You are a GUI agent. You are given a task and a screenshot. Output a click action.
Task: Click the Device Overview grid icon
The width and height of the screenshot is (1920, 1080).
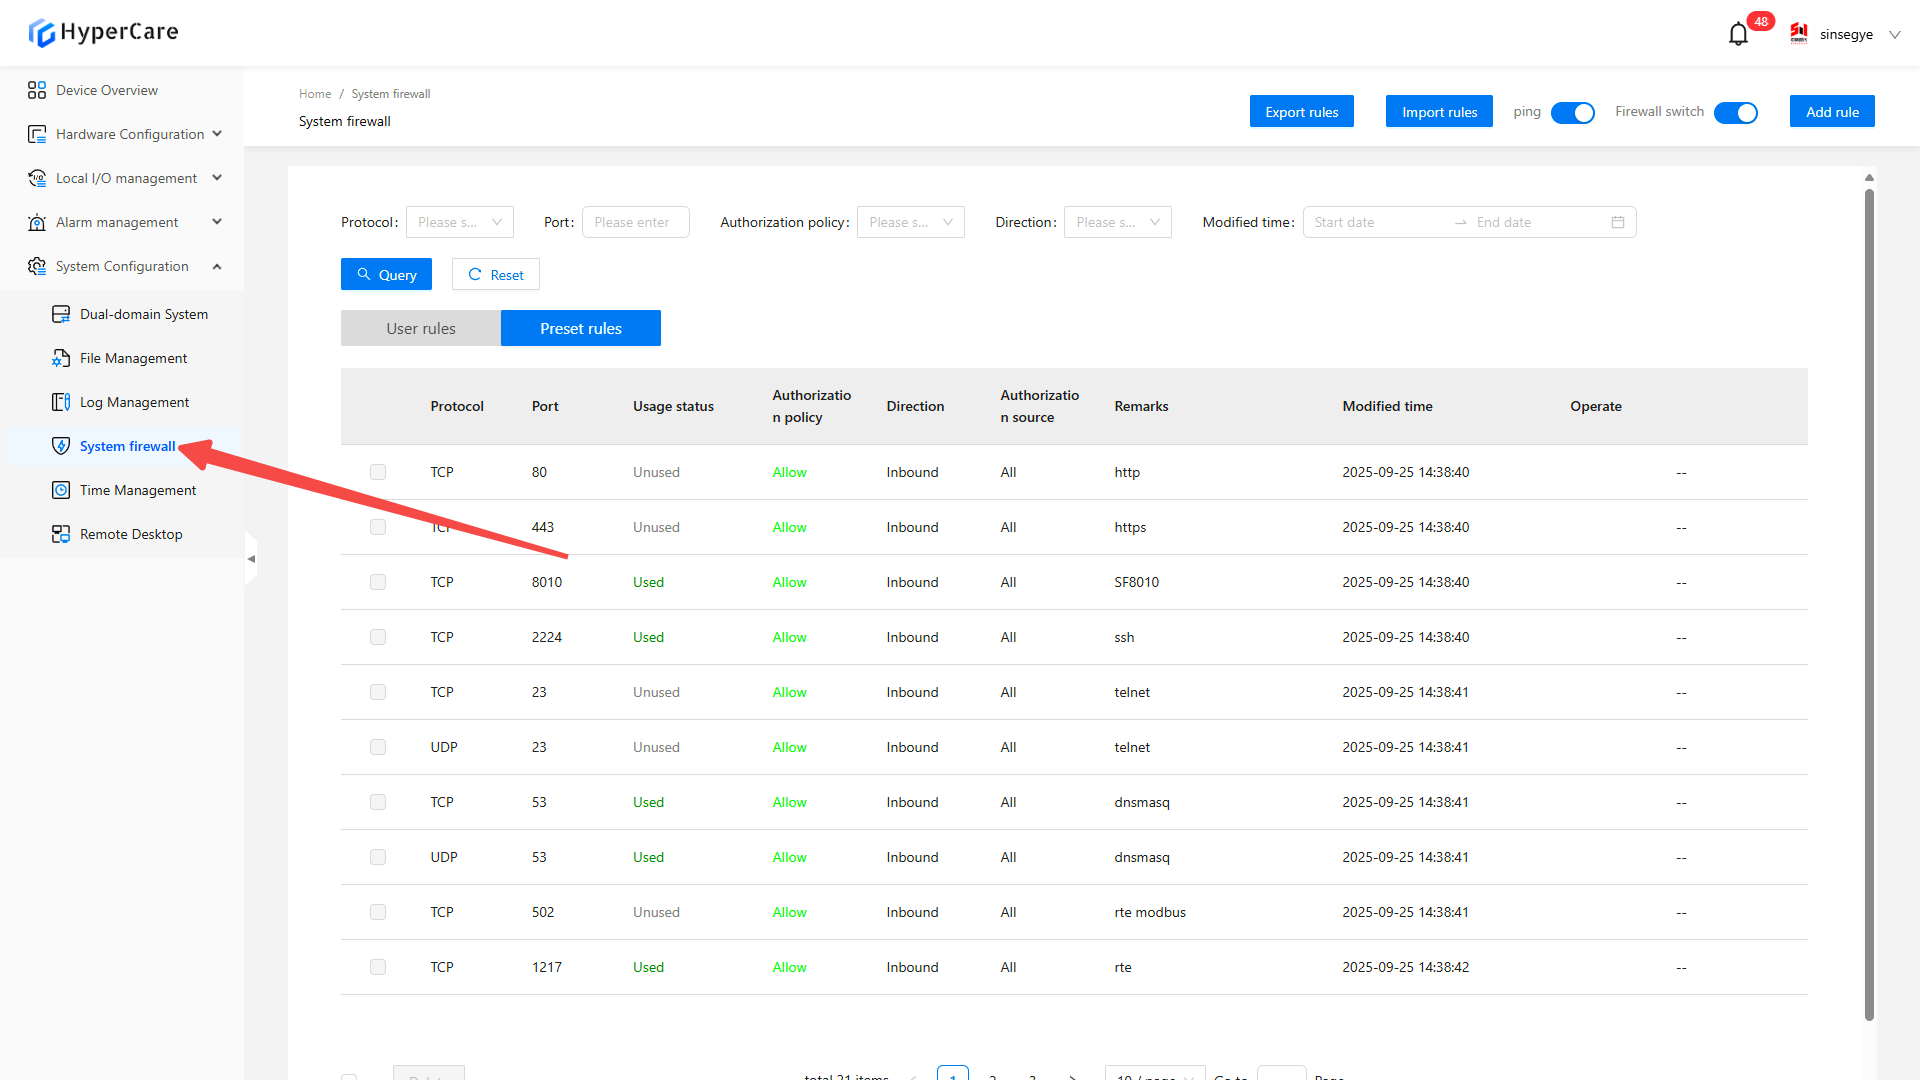click(x=37, y=90)
